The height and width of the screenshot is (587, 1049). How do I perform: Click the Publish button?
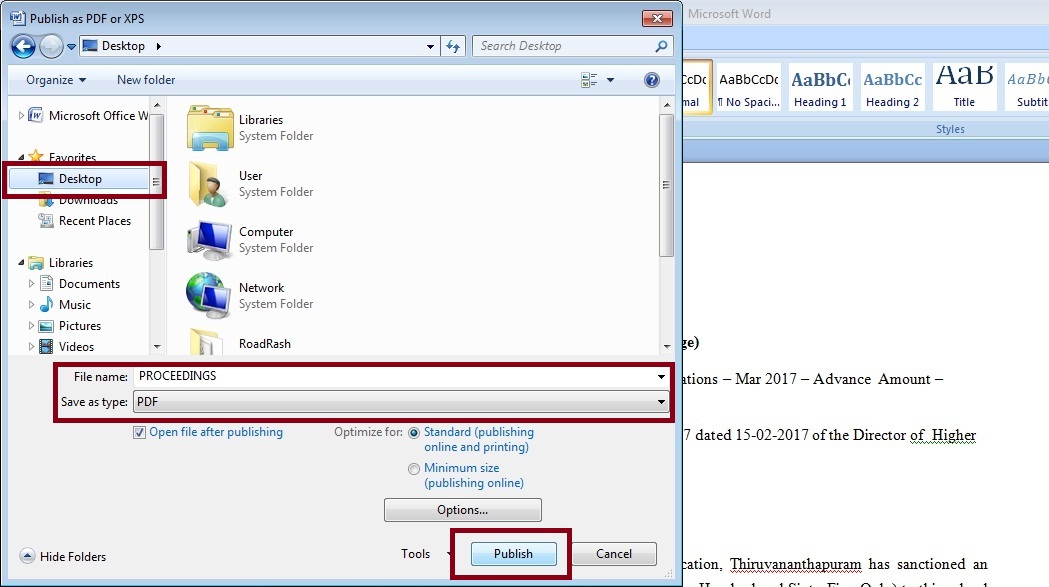(513, 554)
